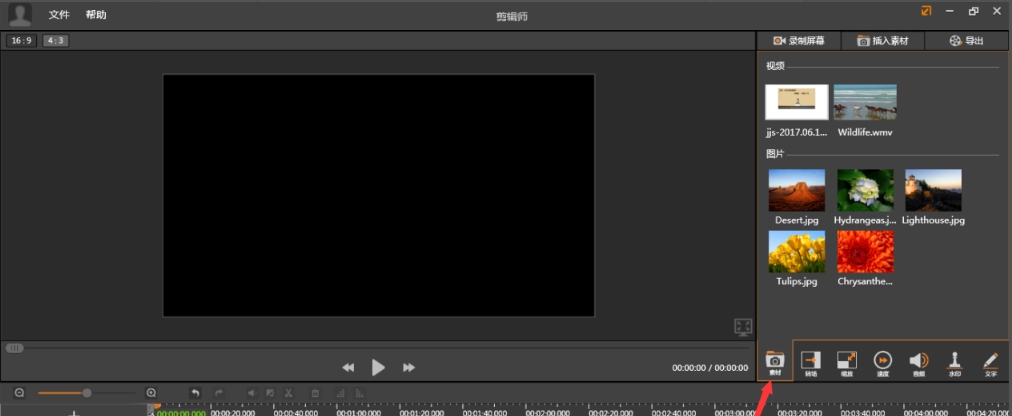The image size is (1012, 416).
Task: Play the preview video
Action: coord(378,368)
